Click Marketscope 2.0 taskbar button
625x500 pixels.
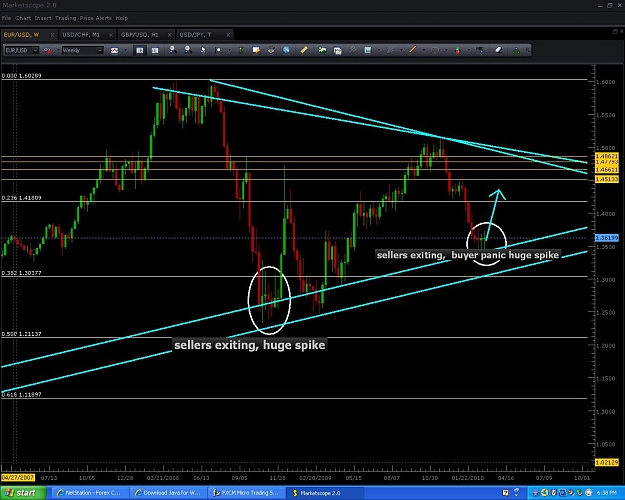click(325, 493)
